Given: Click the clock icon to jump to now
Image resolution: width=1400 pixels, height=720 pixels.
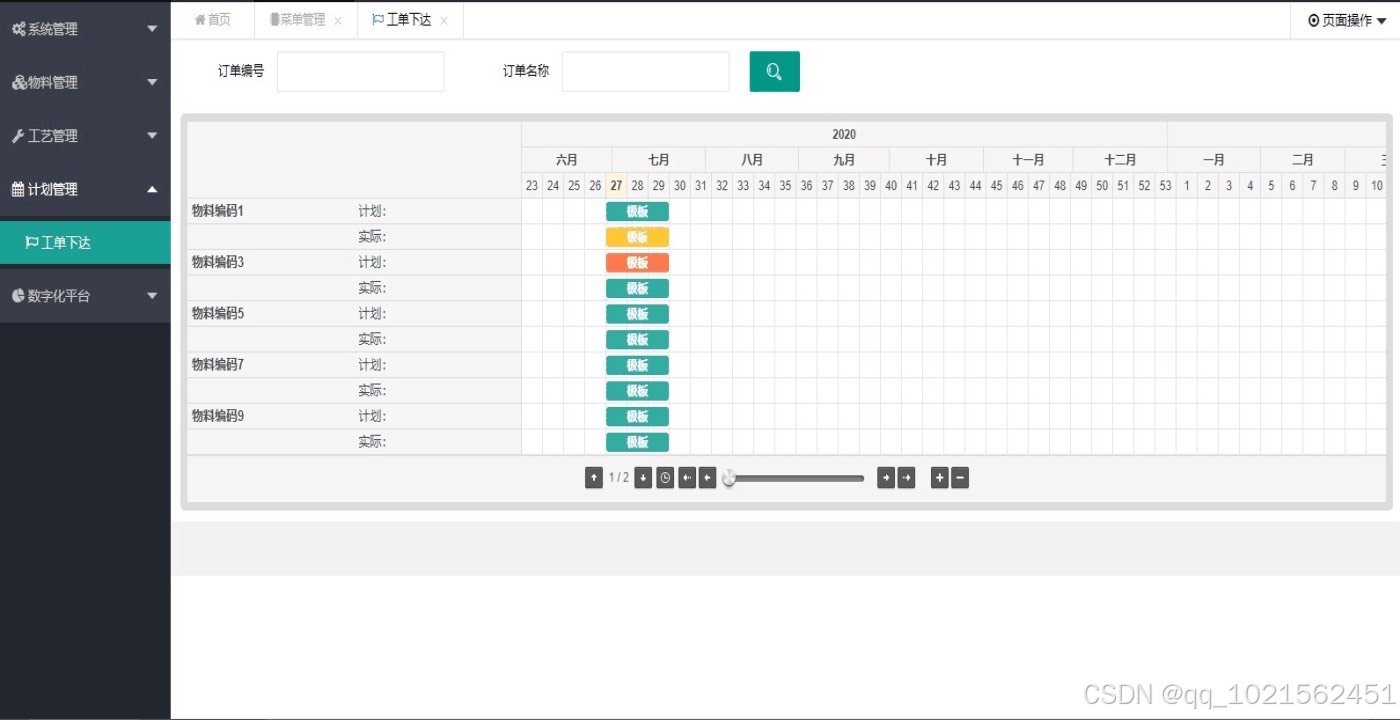Looking at the screenshot, I should (x=665, y=478).
